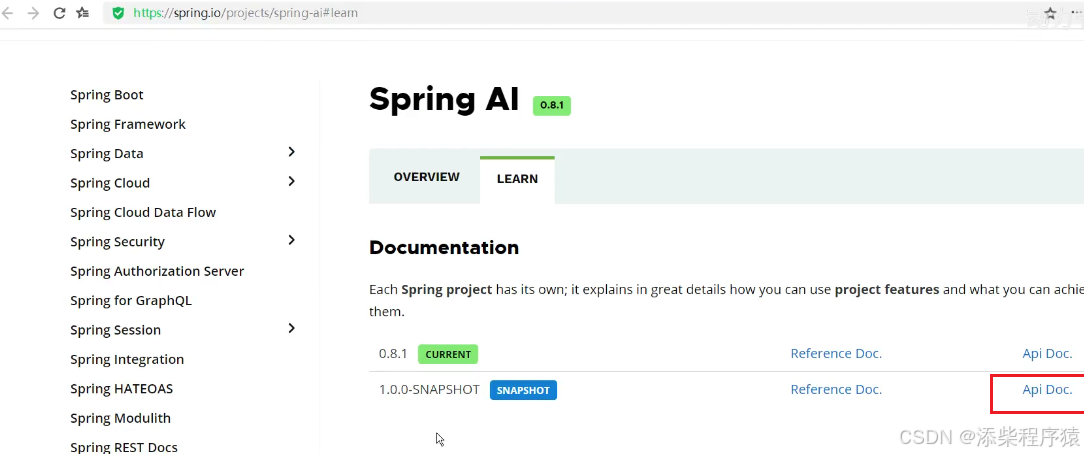Image resolution: width=1084 pixels, height=454 pixels.
Task: Open the Spring Integration link
Action: click(127, 359)
